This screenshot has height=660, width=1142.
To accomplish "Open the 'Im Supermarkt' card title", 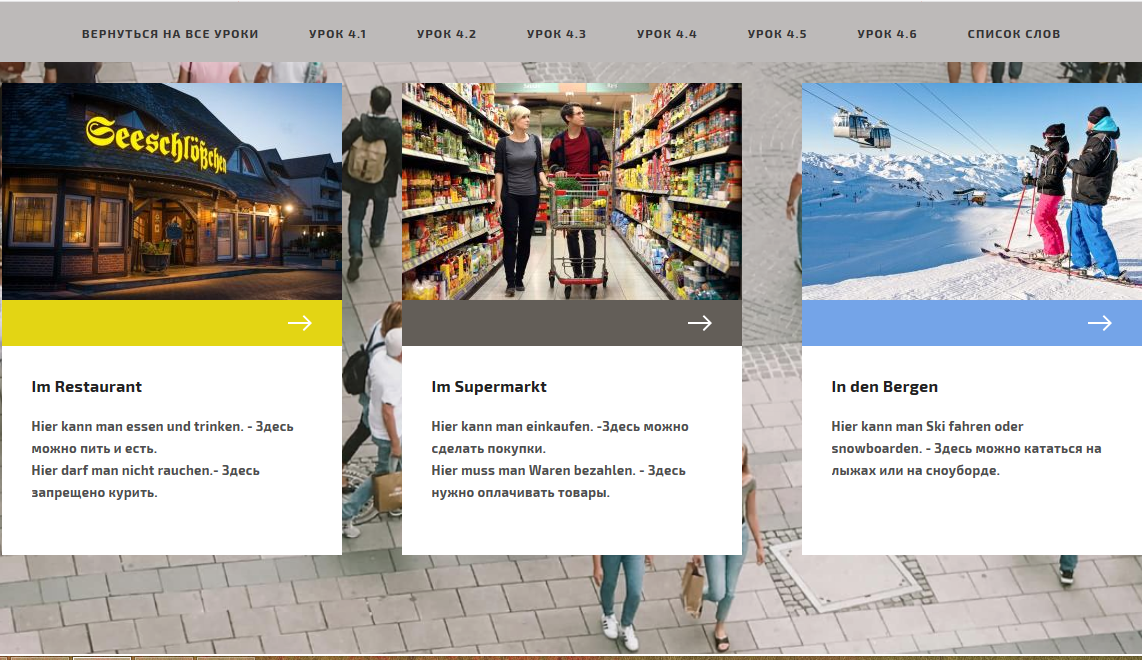I will tap(489, 387).
